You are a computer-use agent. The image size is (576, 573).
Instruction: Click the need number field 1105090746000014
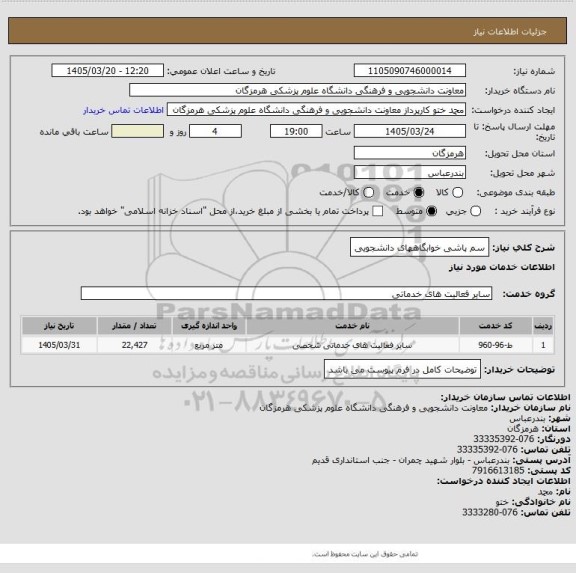pos(410,71)
